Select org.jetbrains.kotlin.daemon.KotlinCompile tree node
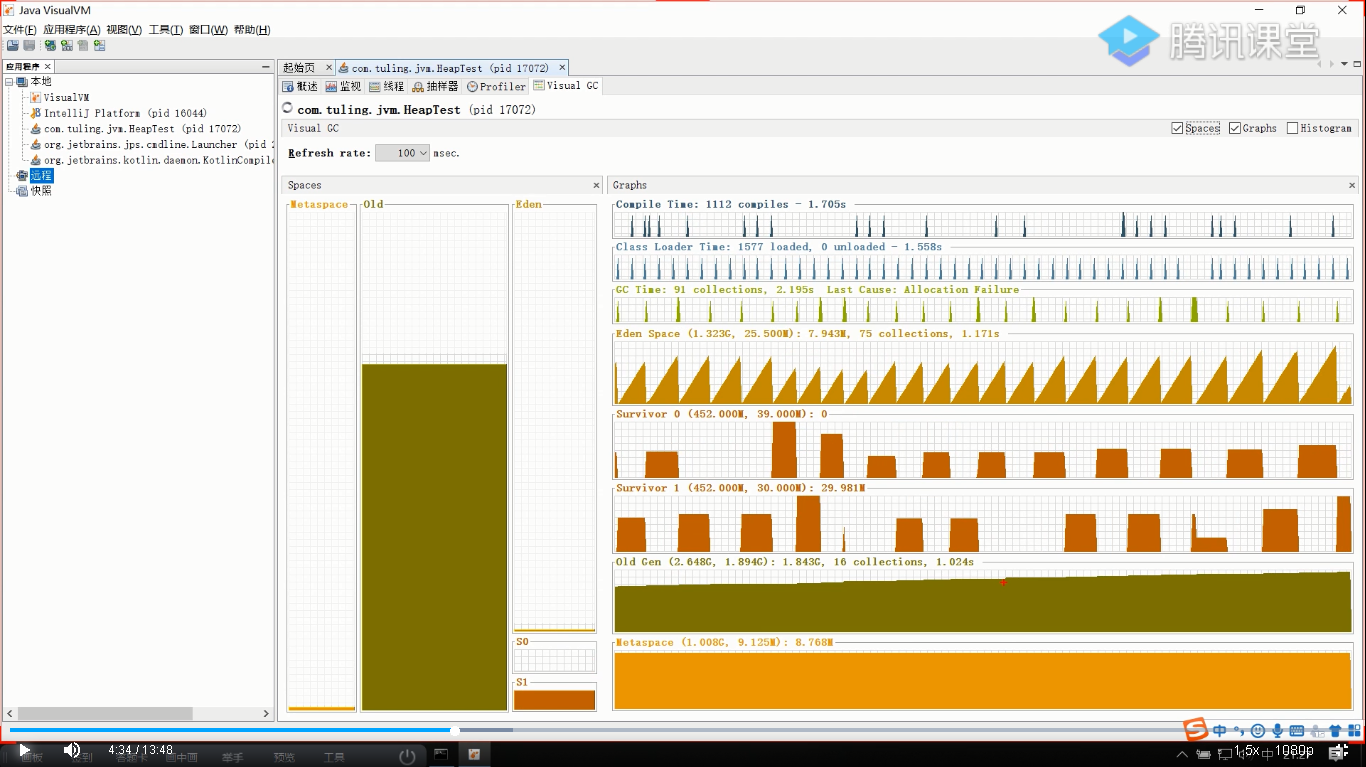 point(158,160)
